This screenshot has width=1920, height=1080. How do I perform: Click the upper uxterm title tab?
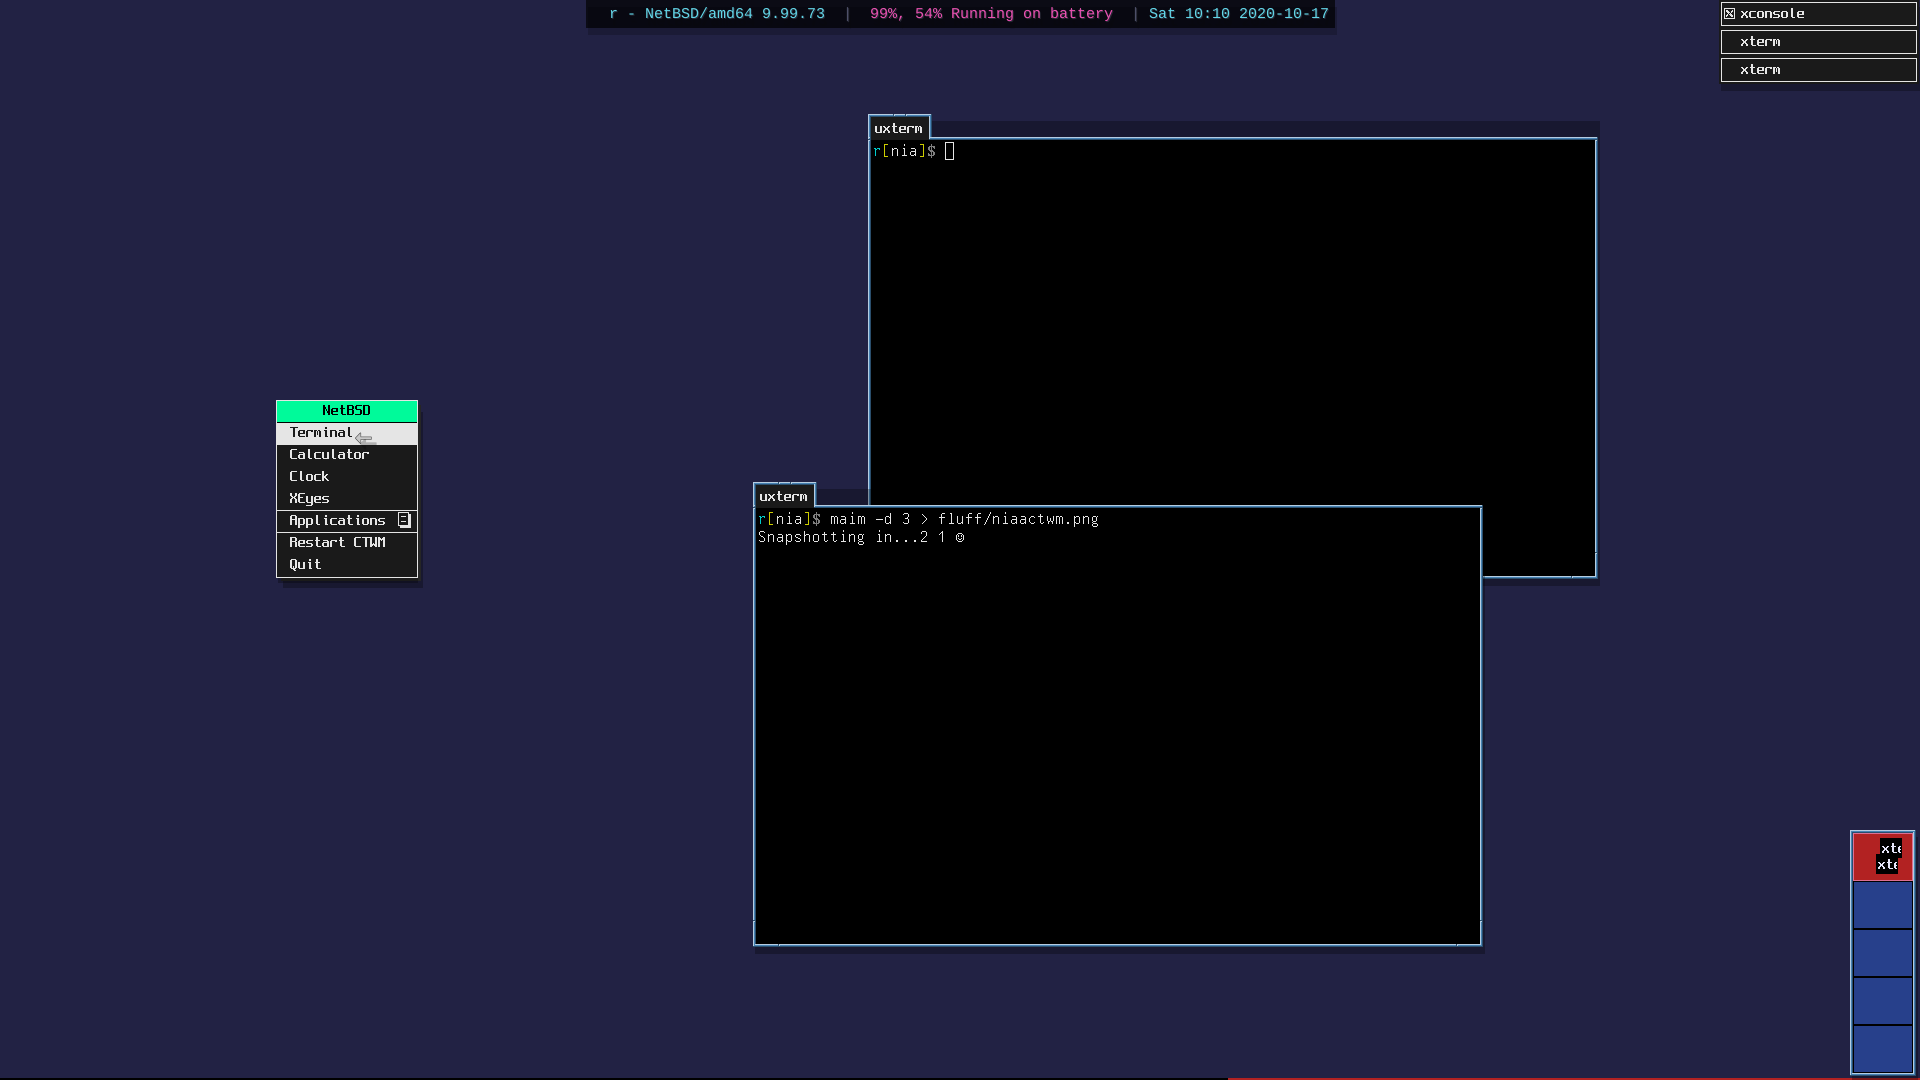[898, 128]
